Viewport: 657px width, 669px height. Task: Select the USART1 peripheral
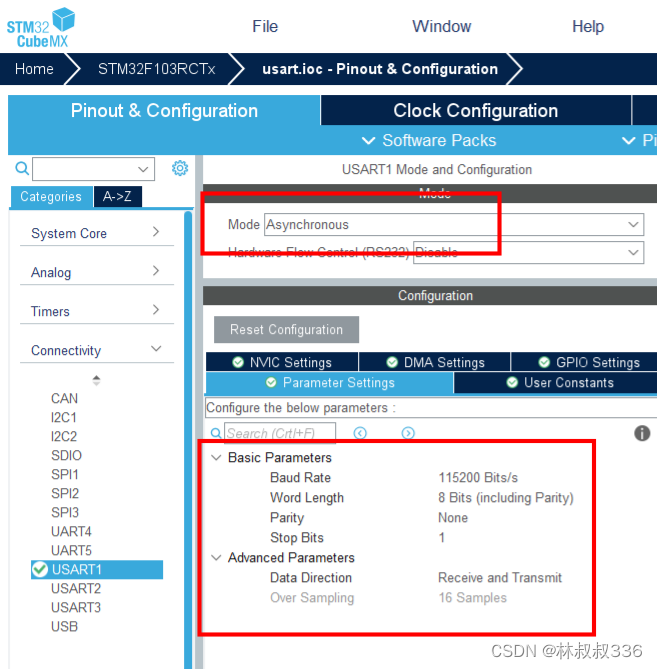click(97, 569)
